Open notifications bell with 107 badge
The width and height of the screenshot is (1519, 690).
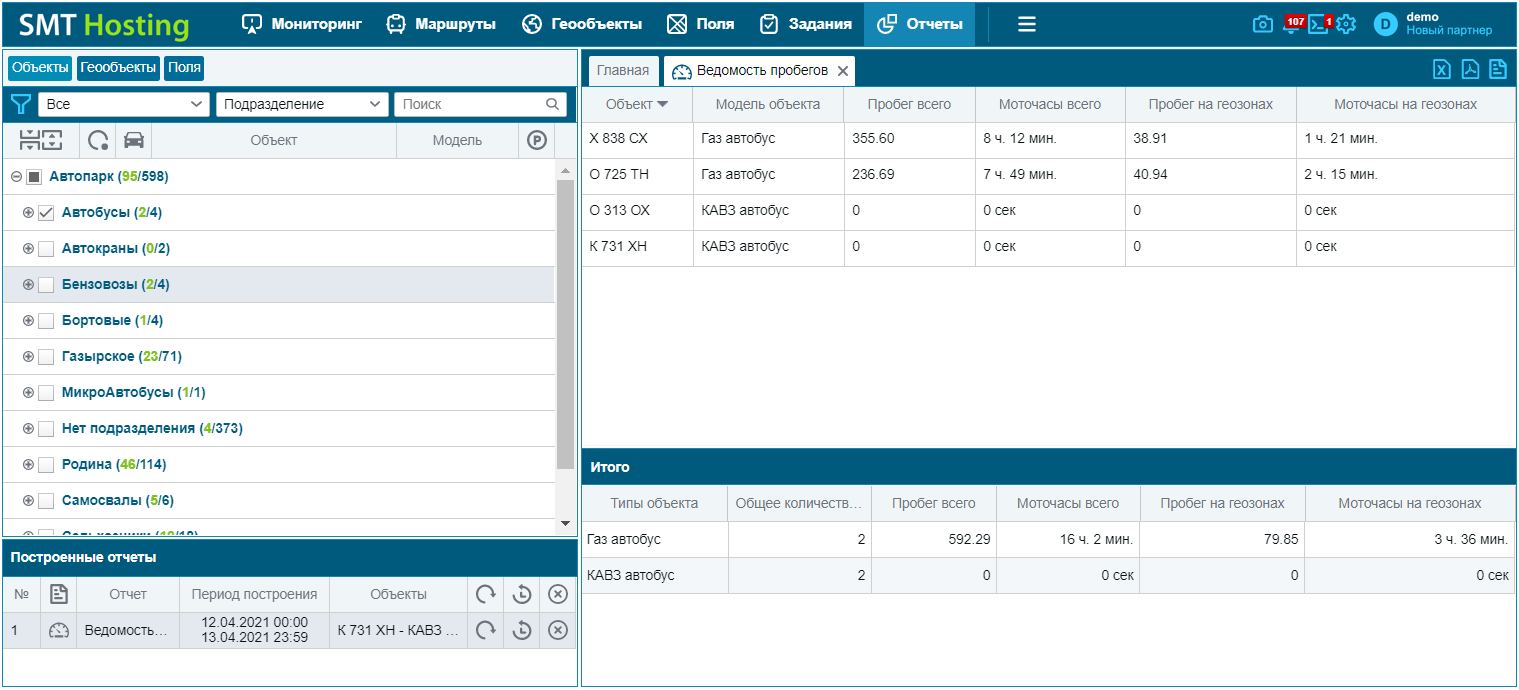point(1291,24)
